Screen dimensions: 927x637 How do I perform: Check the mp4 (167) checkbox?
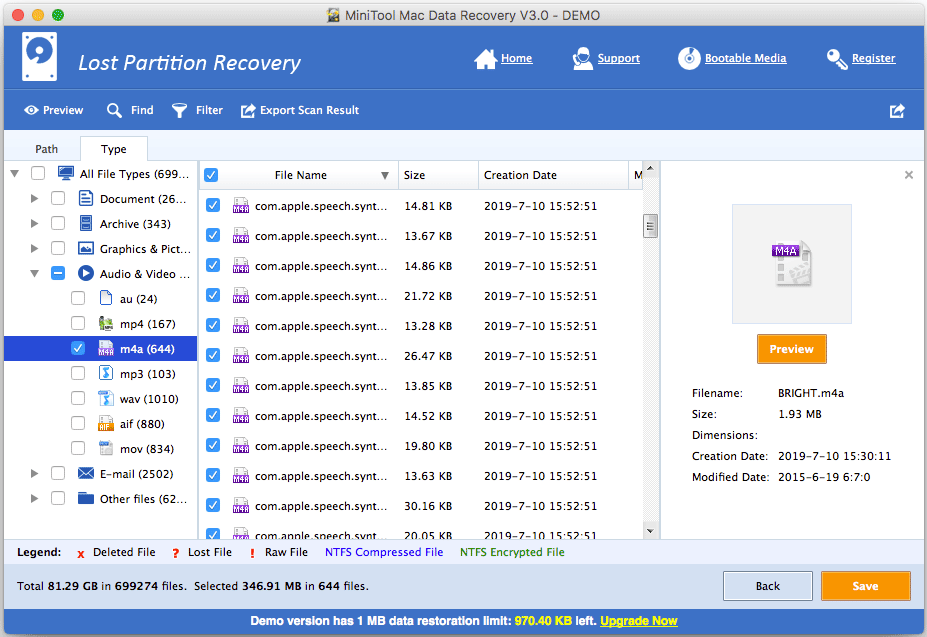tap(78, 324)
